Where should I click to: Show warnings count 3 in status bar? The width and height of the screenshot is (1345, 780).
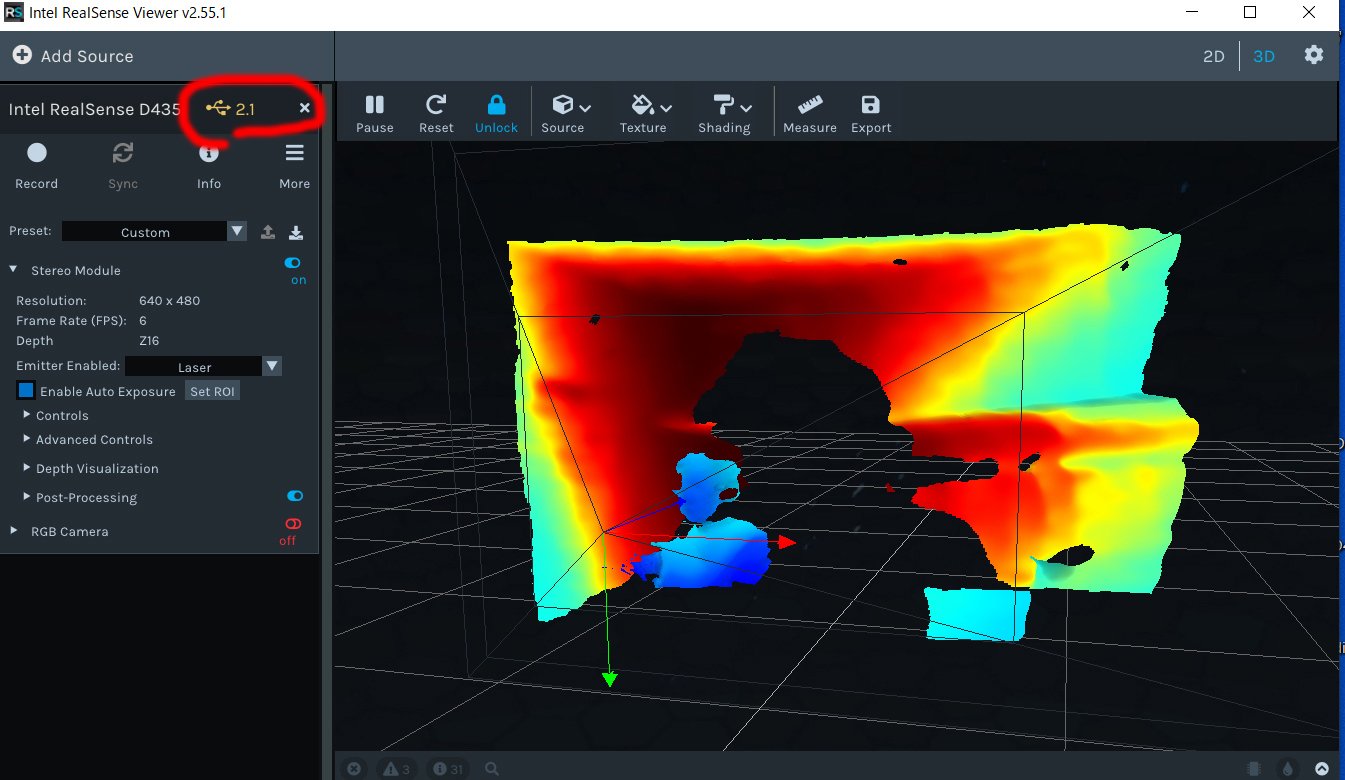[x=394, y=769]
